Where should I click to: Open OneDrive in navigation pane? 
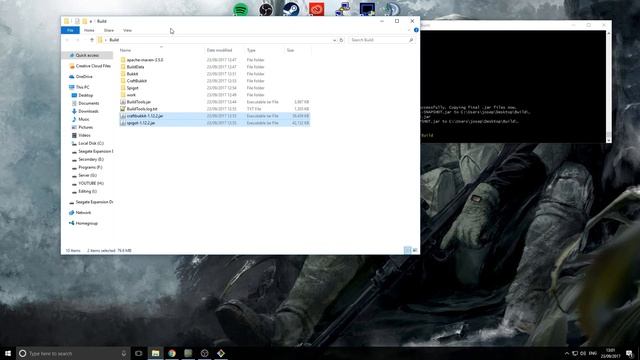[84, 76]
